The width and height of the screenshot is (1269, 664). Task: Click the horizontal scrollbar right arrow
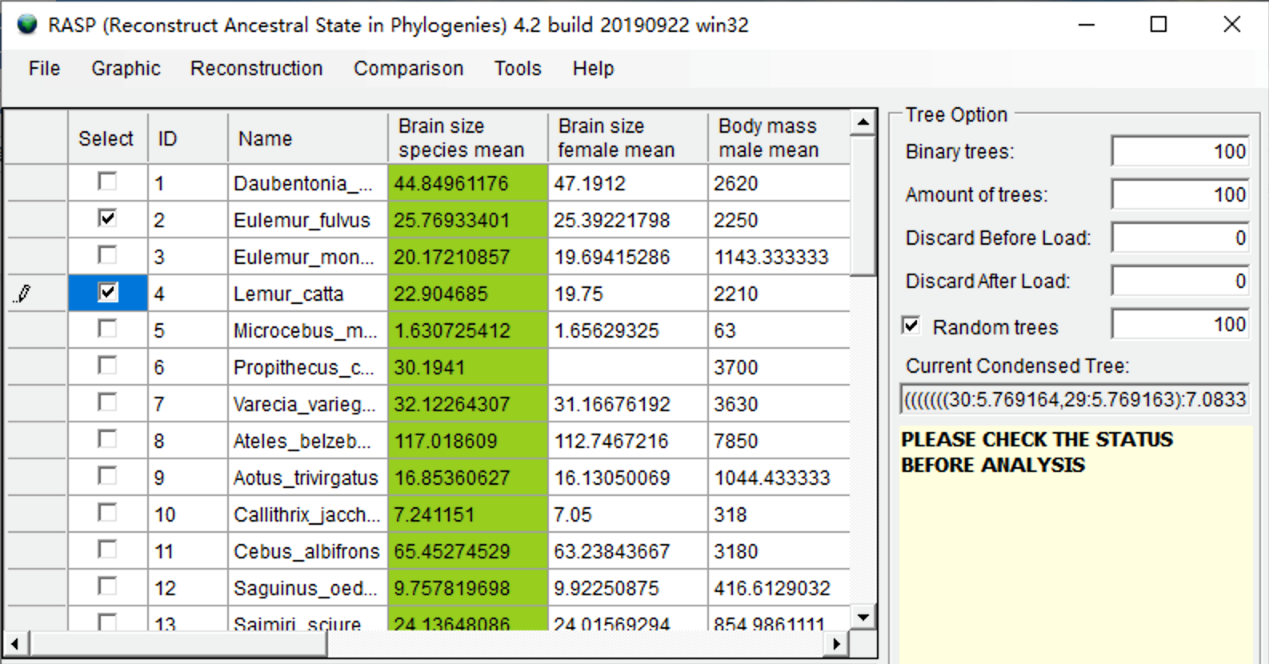[x=838, y=642]
